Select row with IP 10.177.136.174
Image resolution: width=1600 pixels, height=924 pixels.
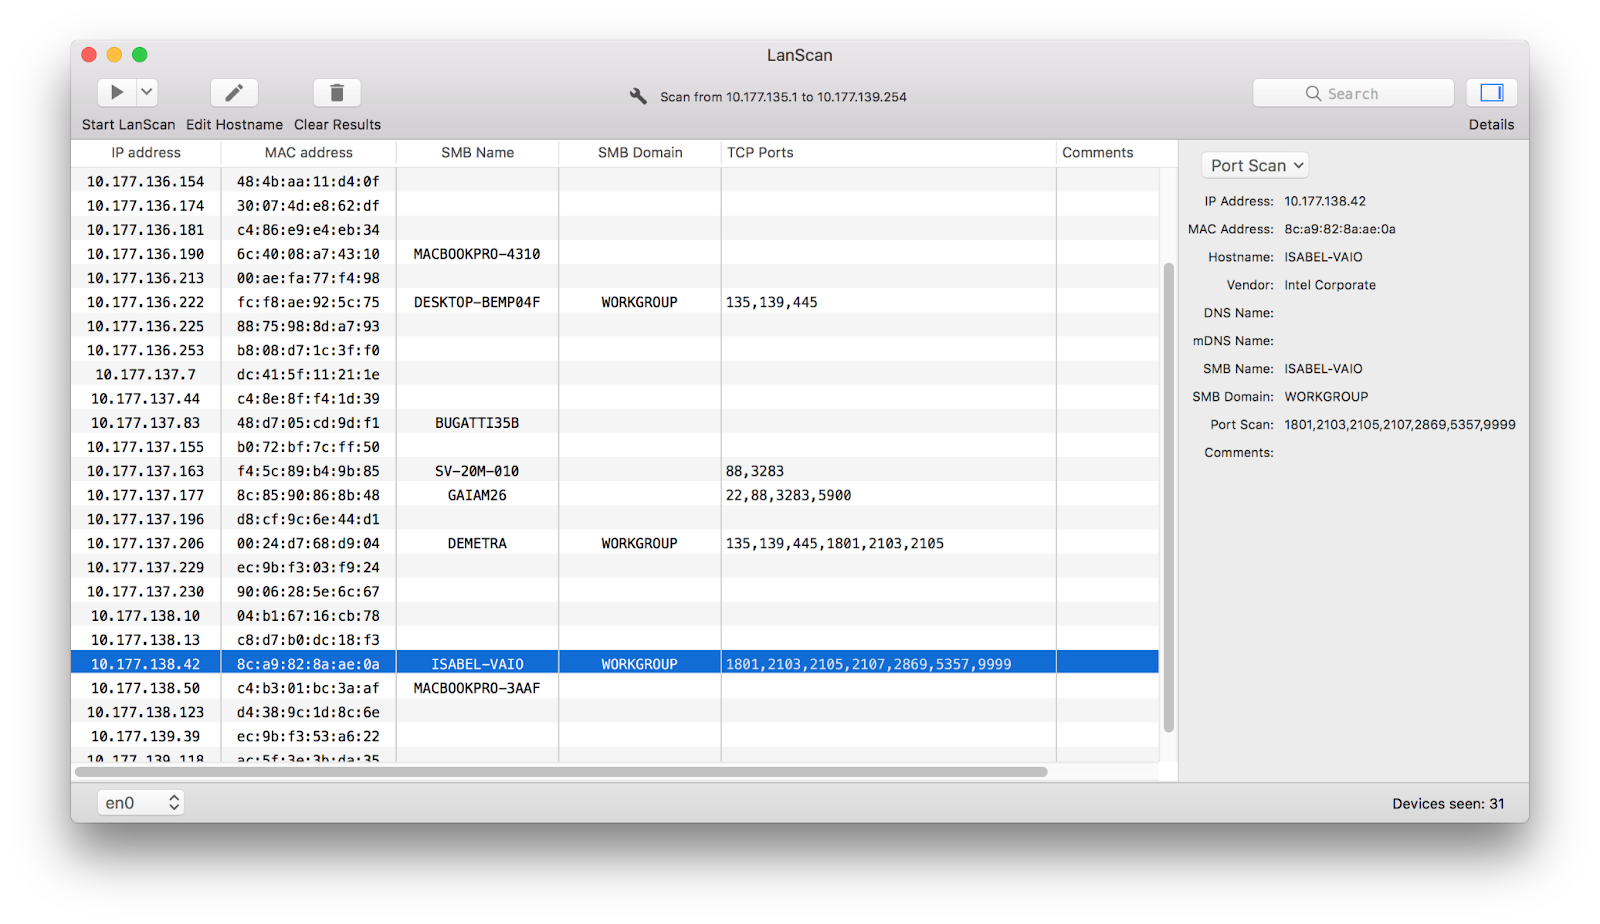(x=615, y=205)
